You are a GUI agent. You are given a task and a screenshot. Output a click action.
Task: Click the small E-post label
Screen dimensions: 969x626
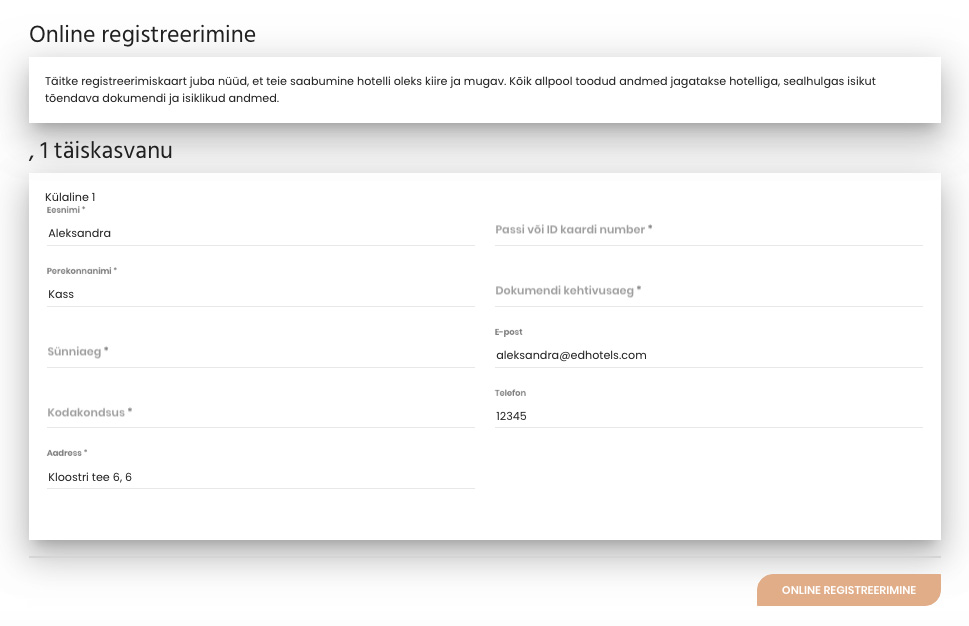[x=508, y=332]
